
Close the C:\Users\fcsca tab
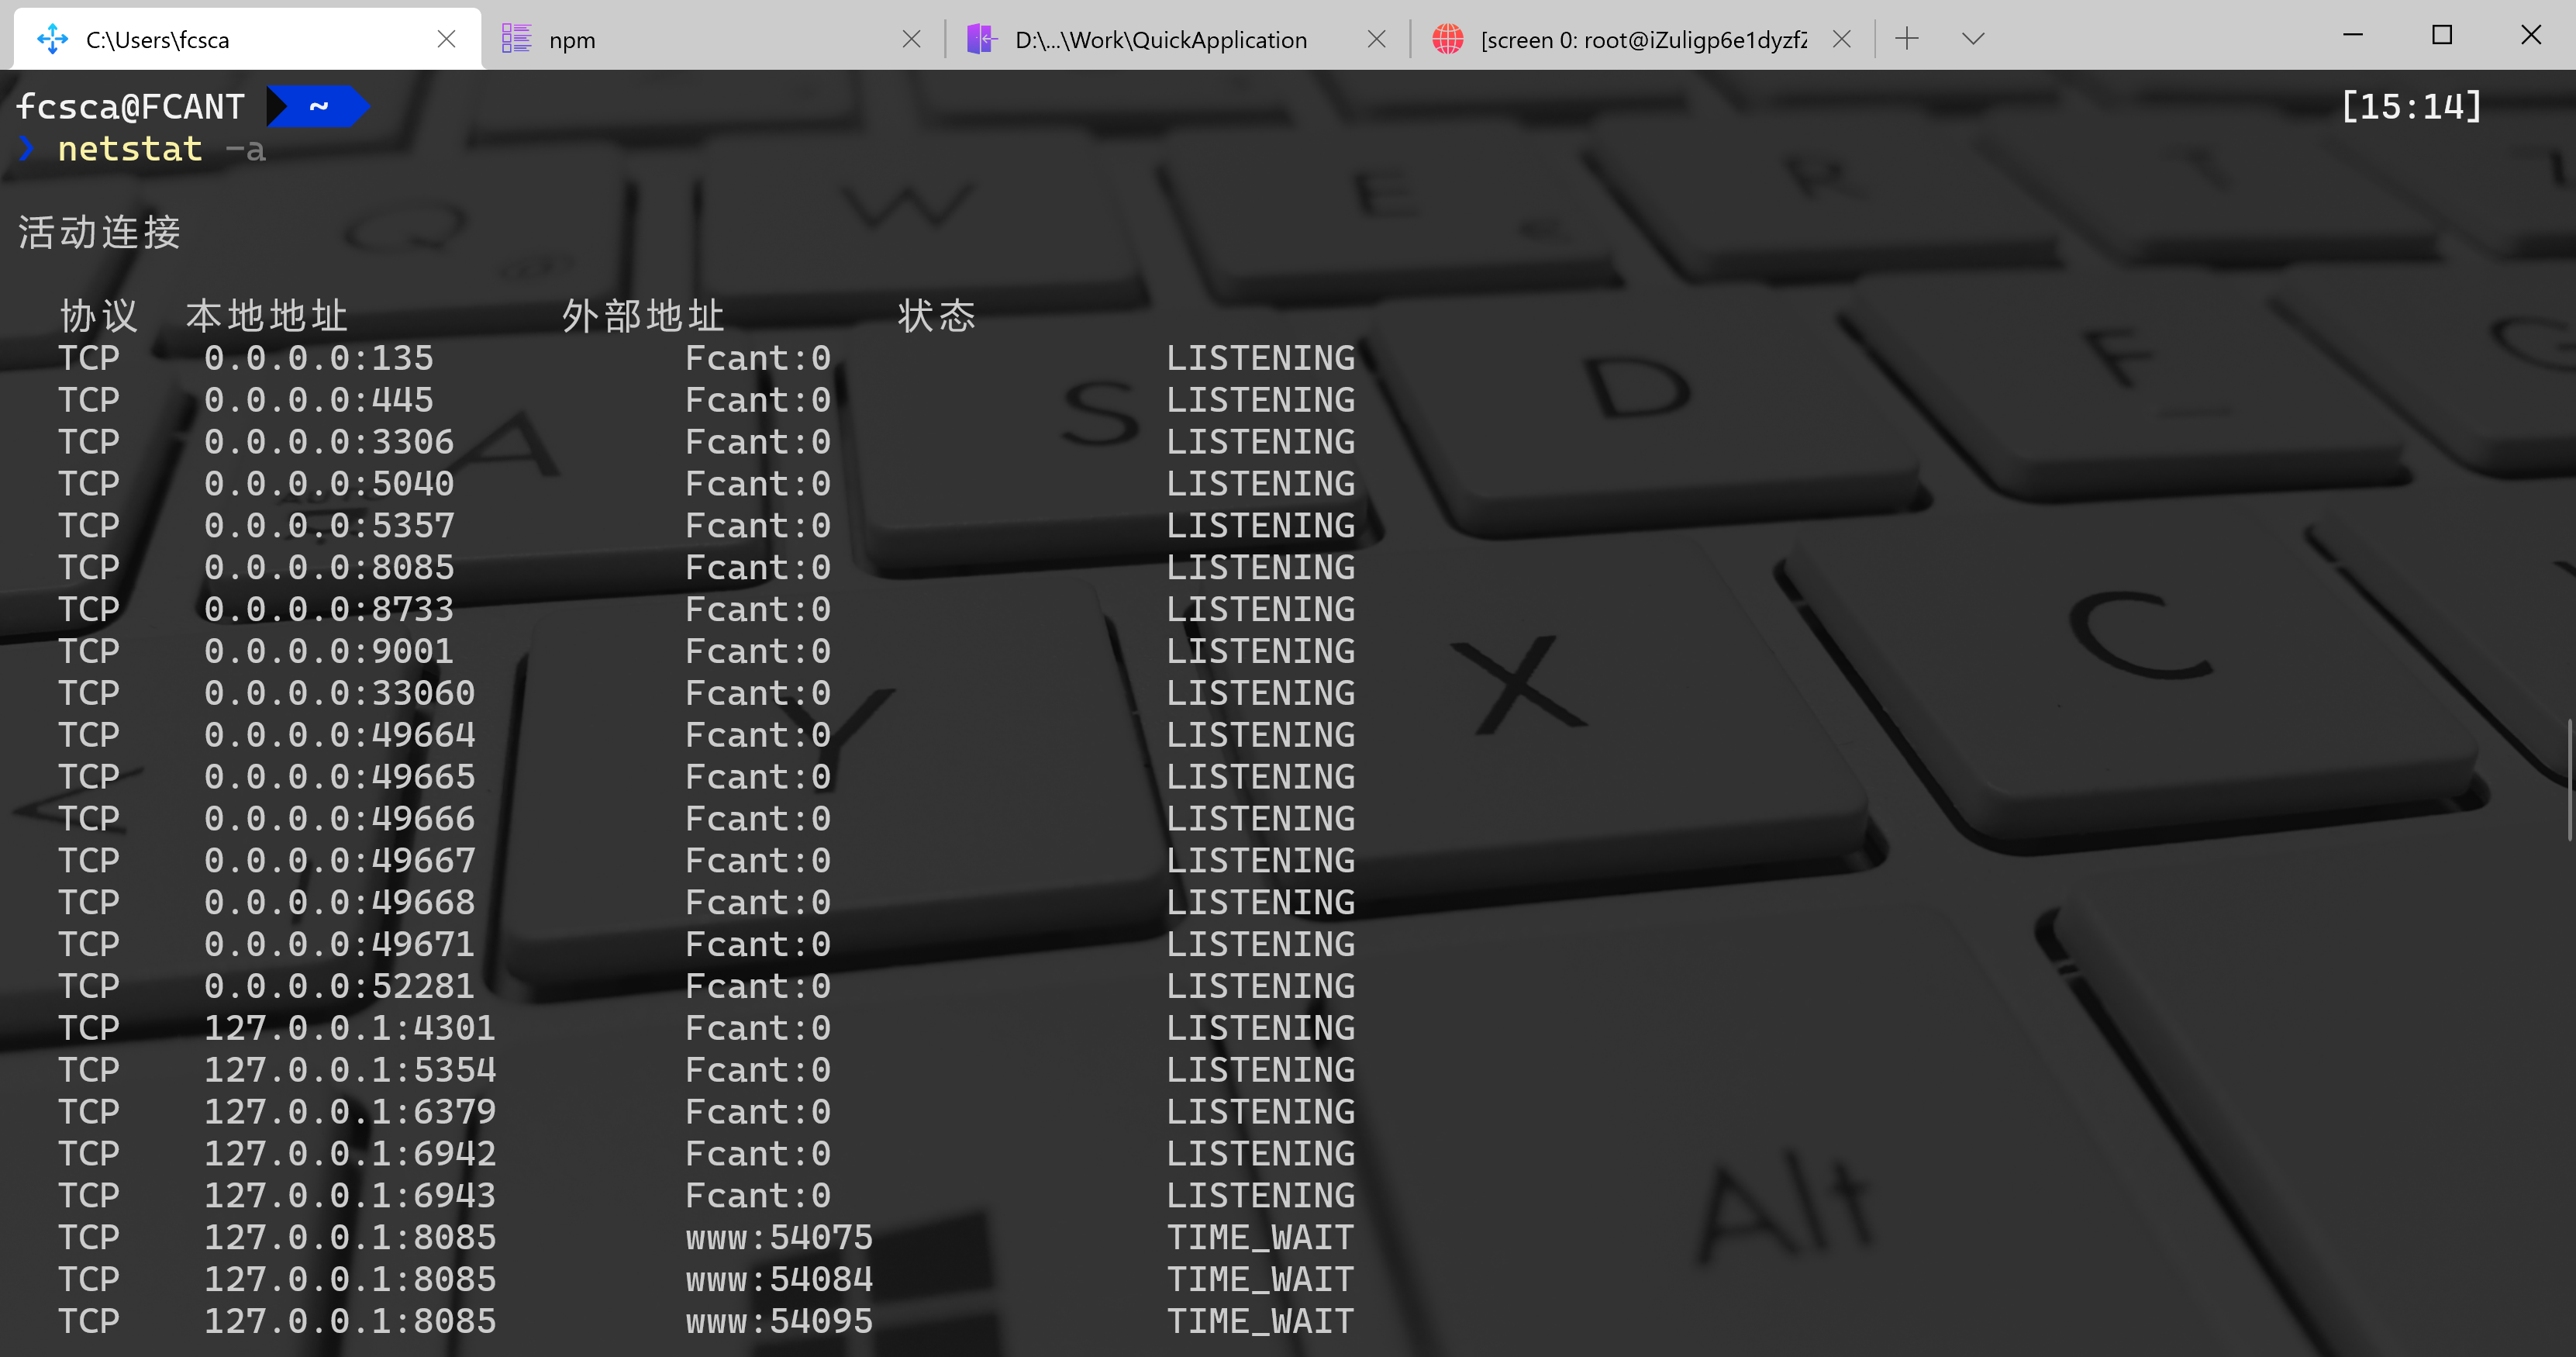tap(446, 39)
